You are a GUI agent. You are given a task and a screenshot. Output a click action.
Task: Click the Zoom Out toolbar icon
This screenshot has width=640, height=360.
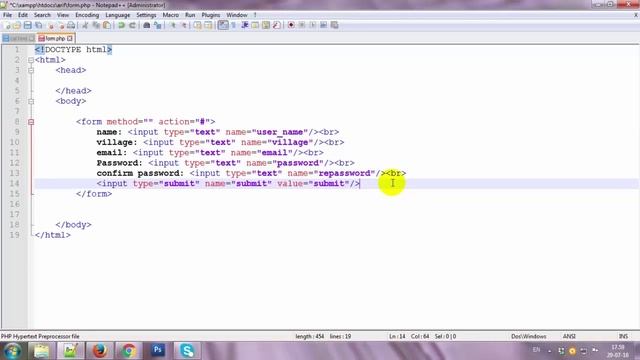(x=184, y=25)
